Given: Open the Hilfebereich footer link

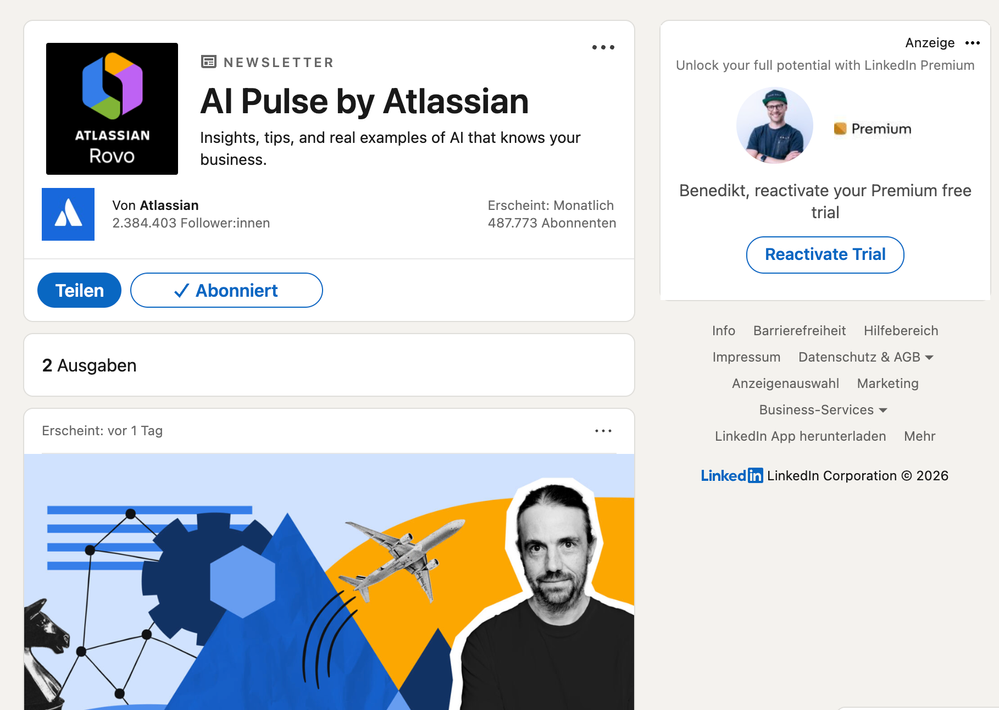Looking at the screenshot, I should click(901, 331).
